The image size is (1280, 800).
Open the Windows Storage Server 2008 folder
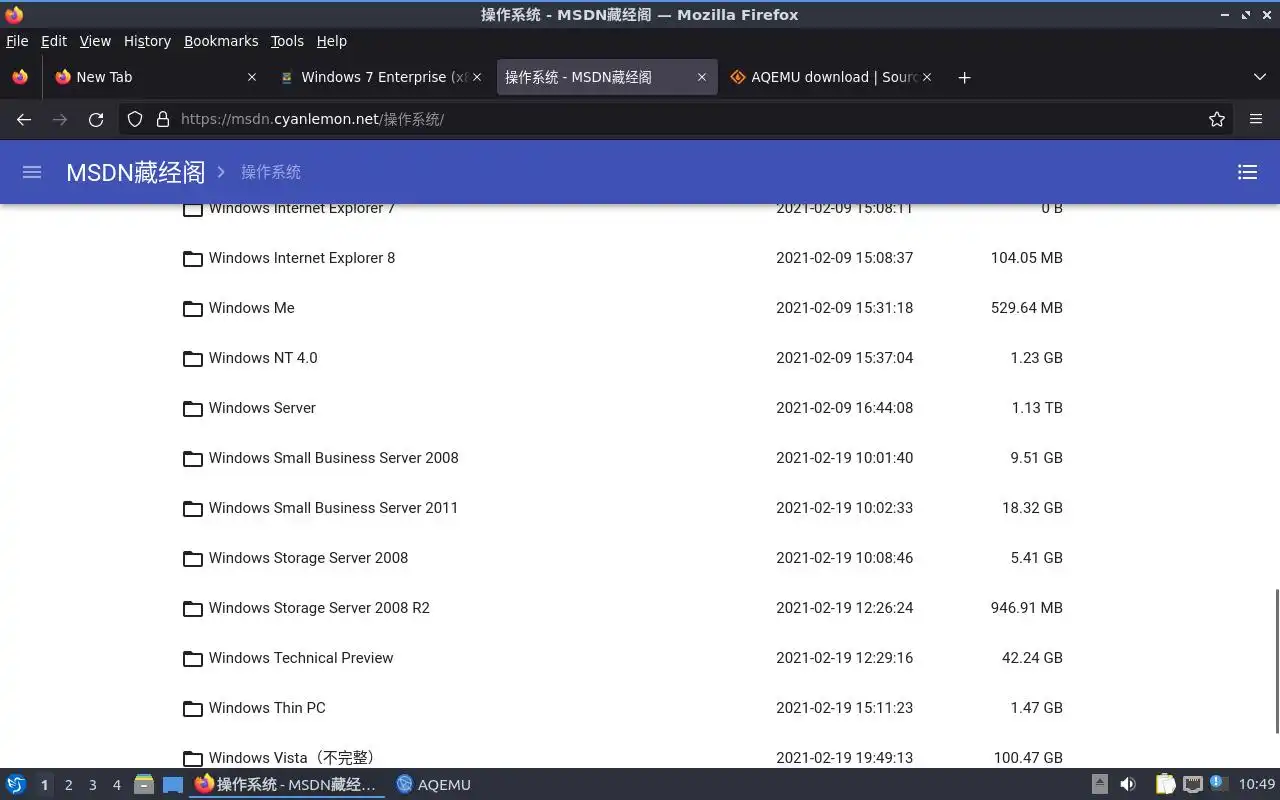pos(308,558)
